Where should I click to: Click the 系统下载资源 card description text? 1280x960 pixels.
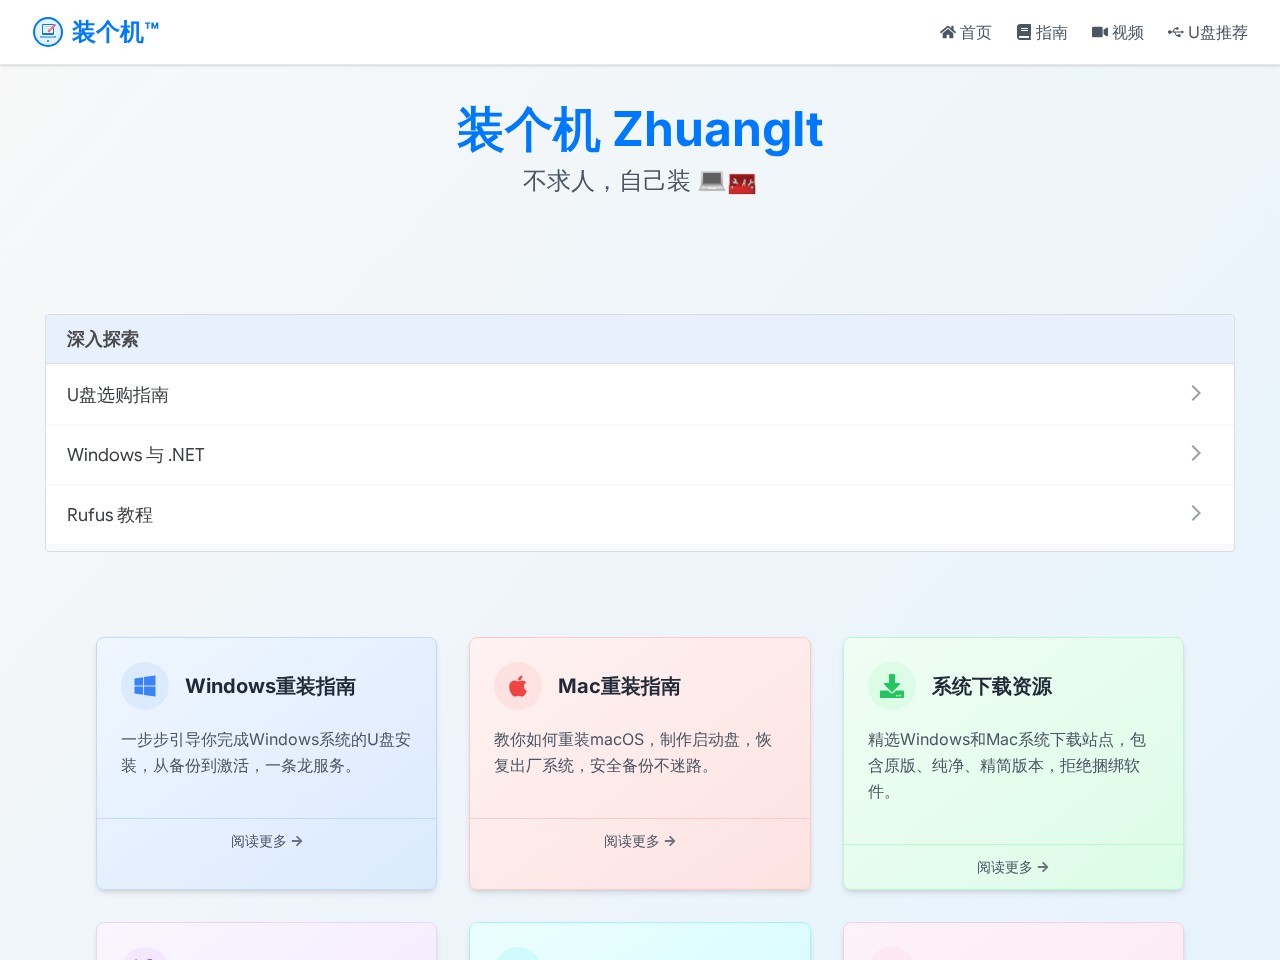(x=1008, y=766)
